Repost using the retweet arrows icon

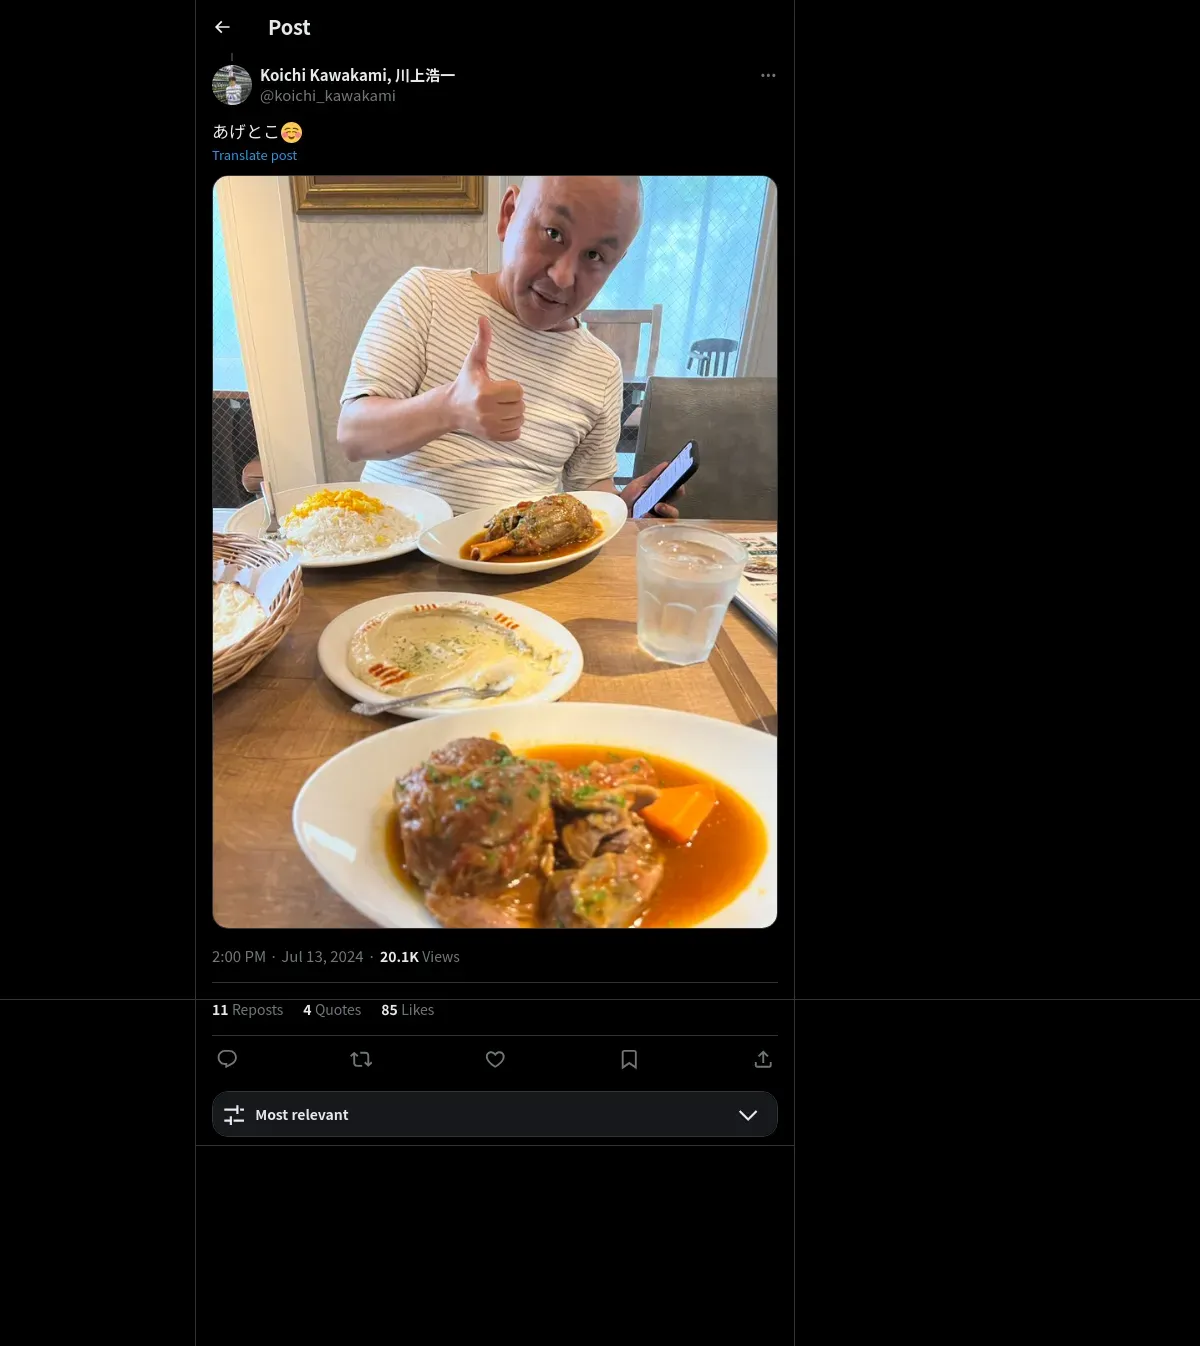click(361, 1059)
